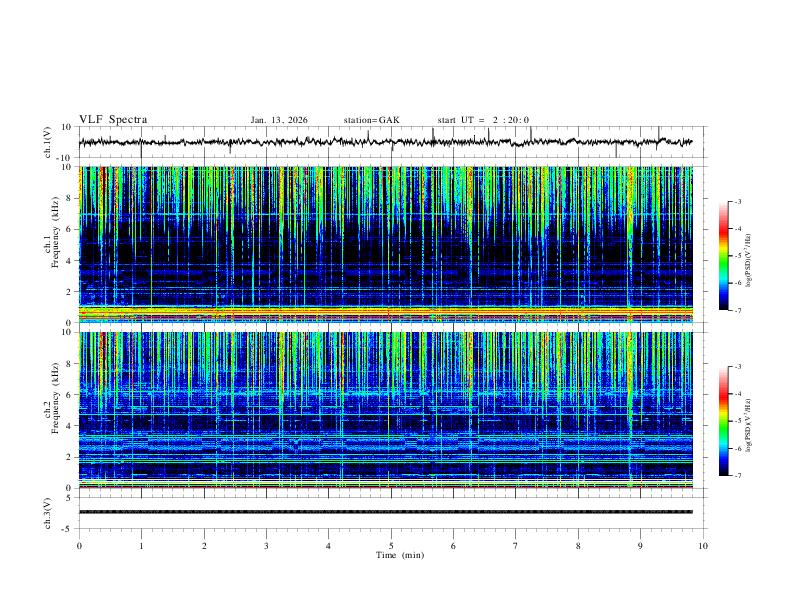Image resolution: width=792 pixels, height=612 pixels.
Task: Click the ch.1 voltage waveform trace
Action: coord(385,142)
